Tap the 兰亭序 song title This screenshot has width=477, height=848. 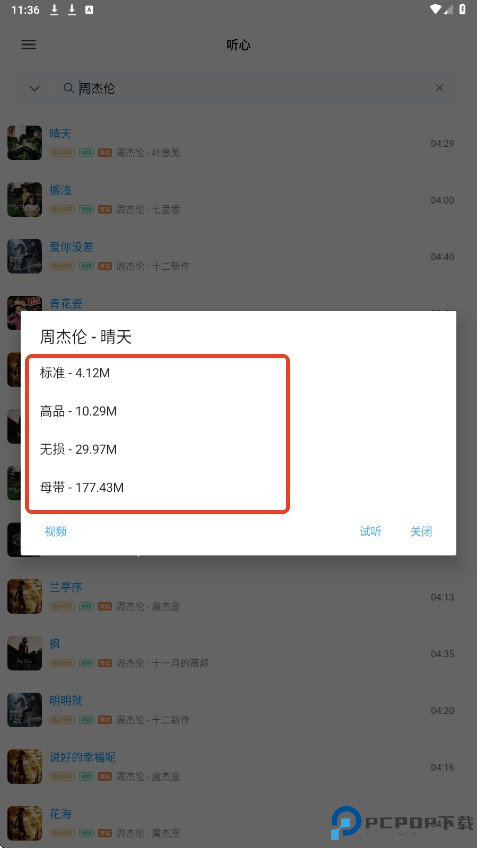point(66,587)
